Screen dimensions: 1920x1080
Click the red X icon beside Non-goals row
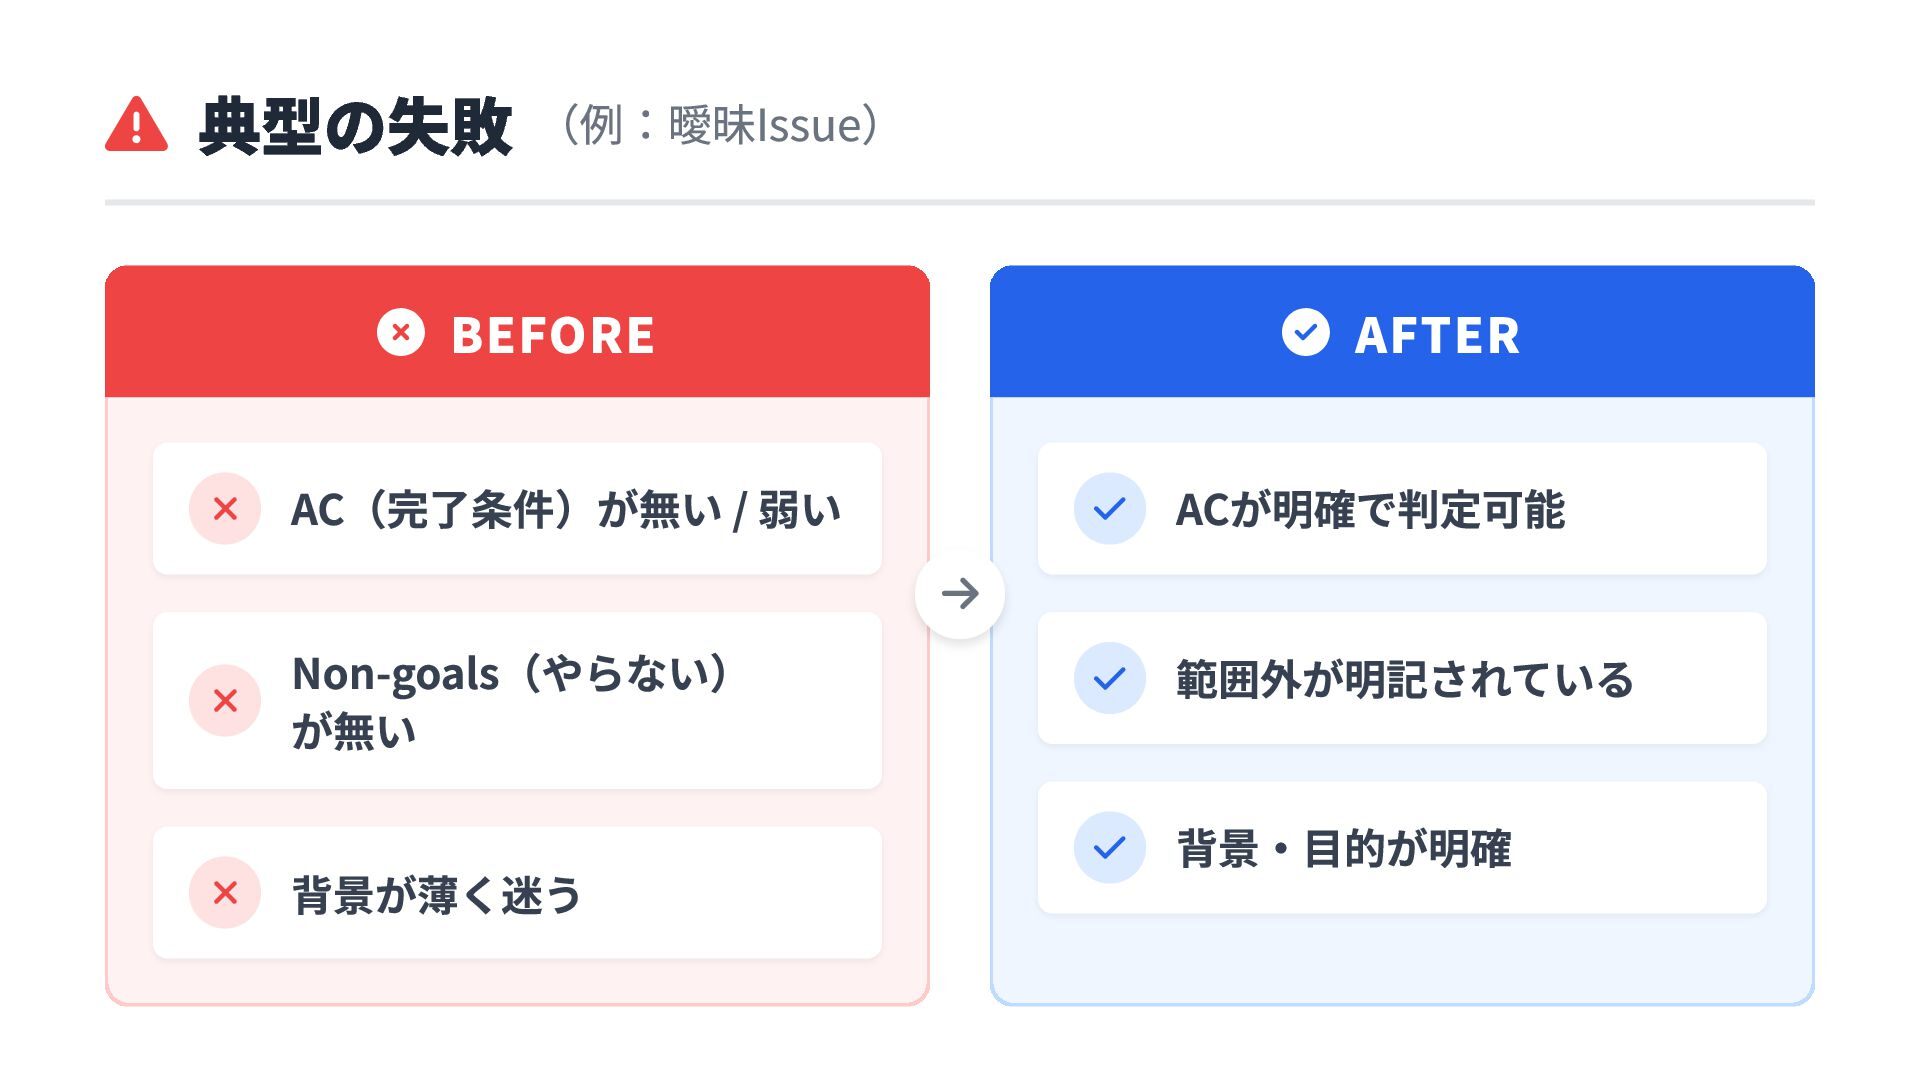225,701
